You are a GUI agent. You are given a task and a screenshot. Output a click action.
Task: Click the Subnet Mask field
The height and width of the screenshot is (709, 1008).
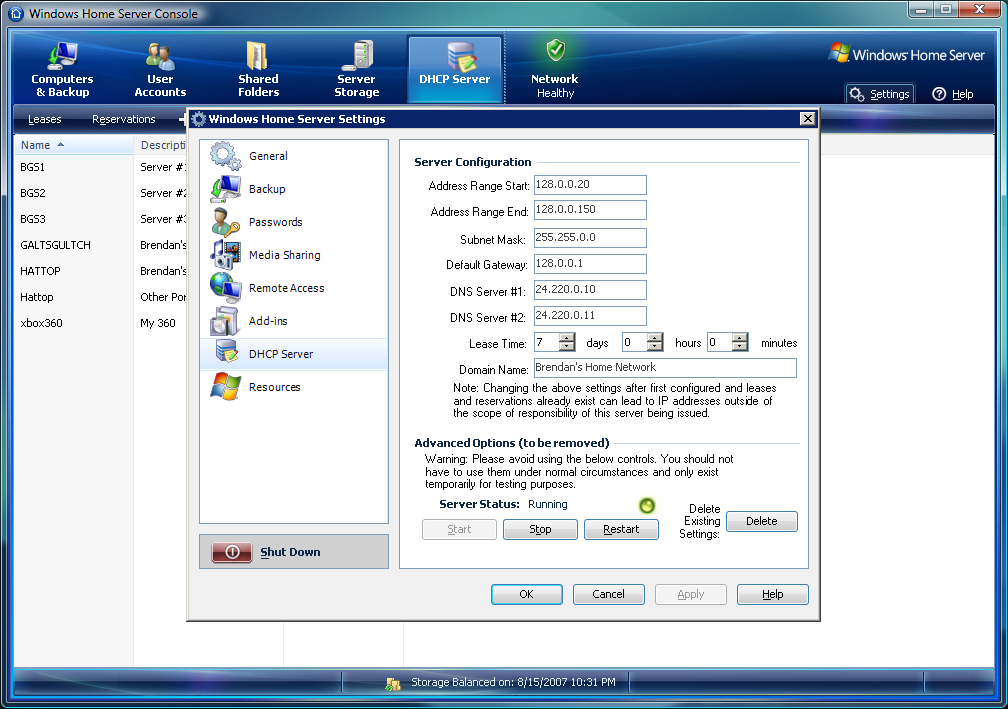tap(590, 238)
